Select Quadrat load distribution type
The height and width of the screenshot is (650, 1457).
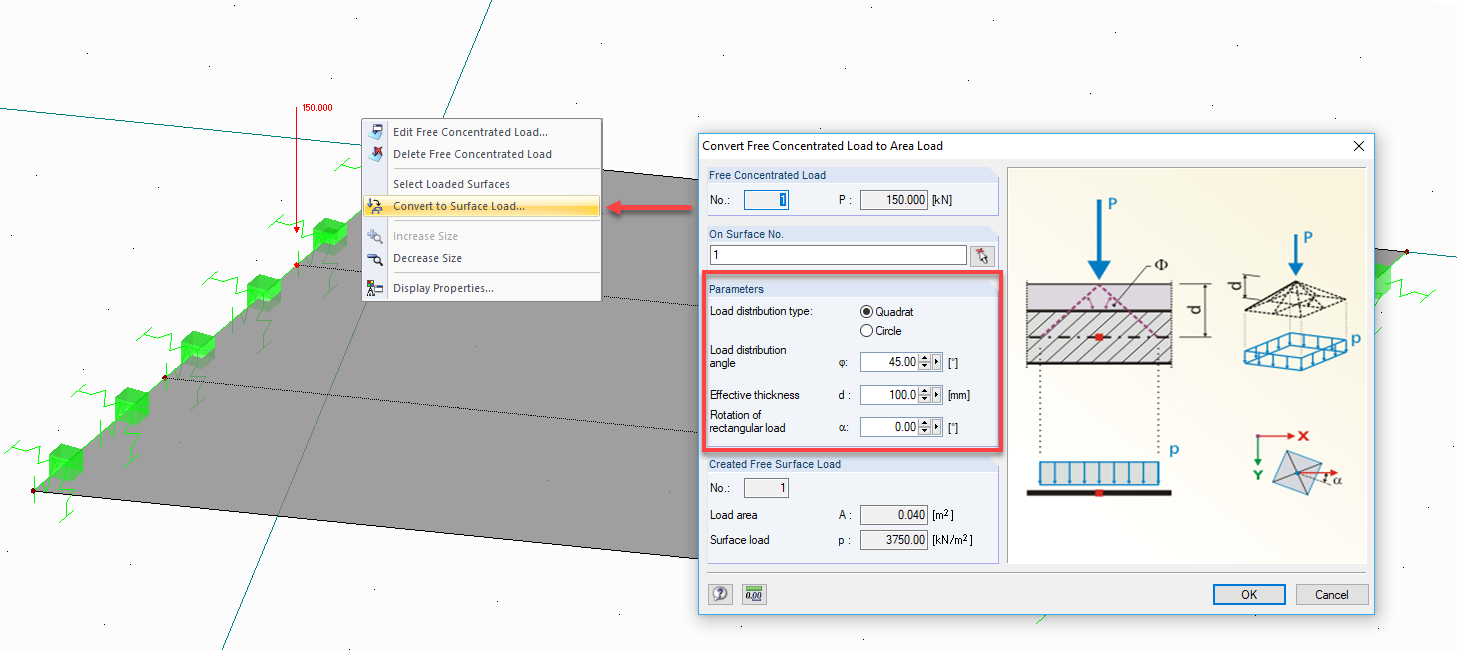866,312
